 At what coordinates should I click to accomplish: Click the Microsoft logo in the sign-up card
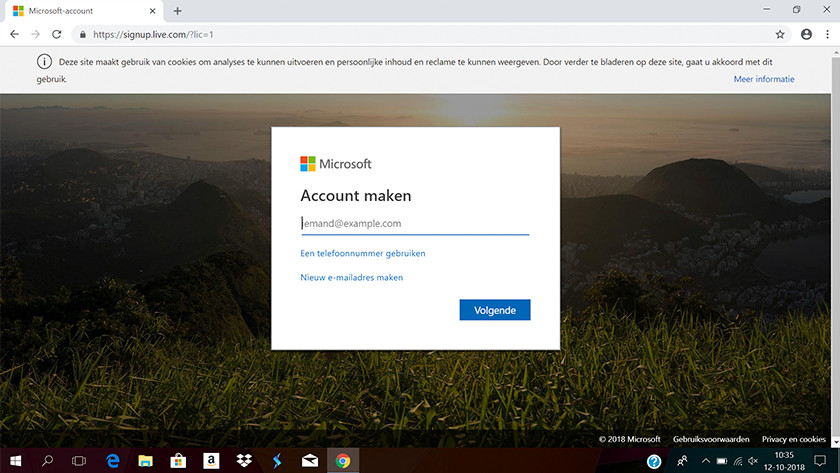point(336,164)
